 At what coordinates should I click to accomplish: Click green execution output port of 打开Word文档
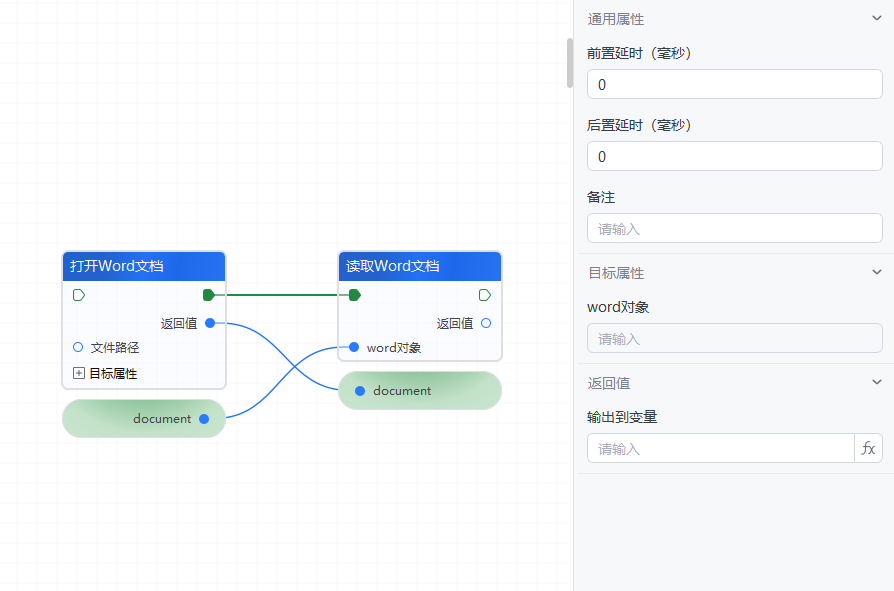208,295
